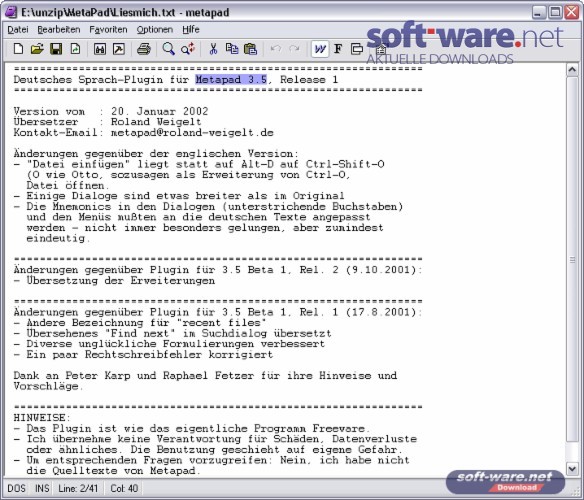Click the date '20. Januar 2002'
Screen dimensions: 584x500
pos(159,111)
